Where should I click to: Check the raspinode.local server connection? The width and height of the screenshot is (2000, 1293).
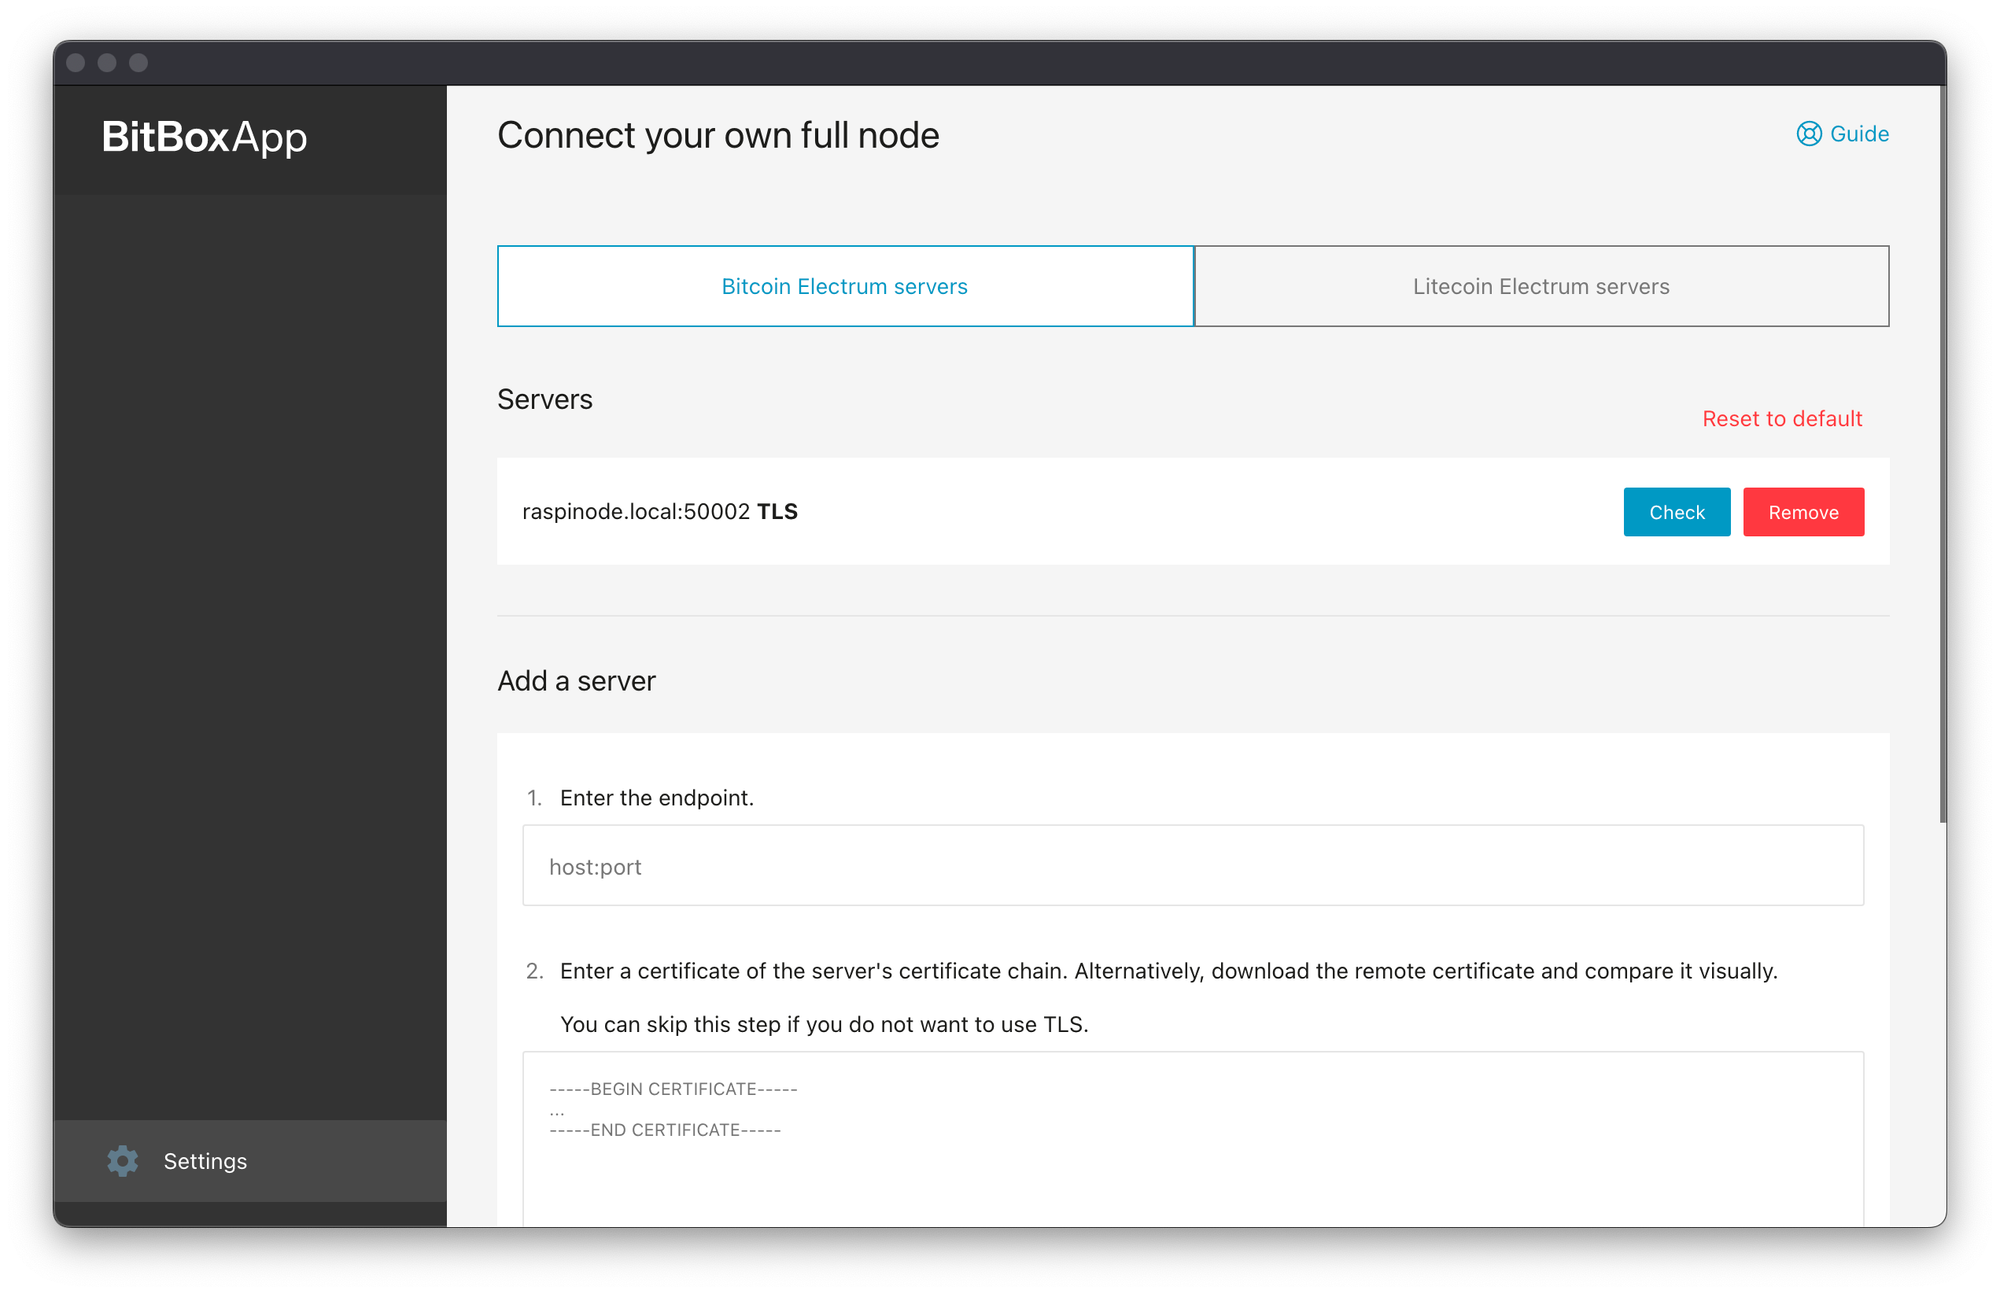point(1676,512)
